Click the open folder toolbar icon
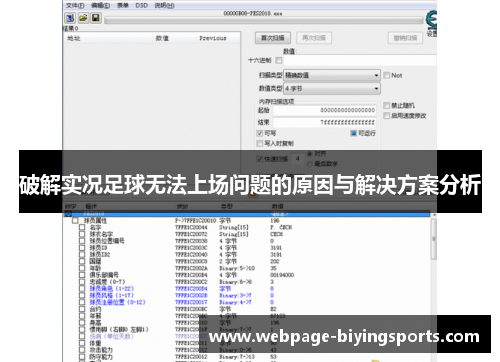The image size is (500, 362). click(x=83, y=18)
